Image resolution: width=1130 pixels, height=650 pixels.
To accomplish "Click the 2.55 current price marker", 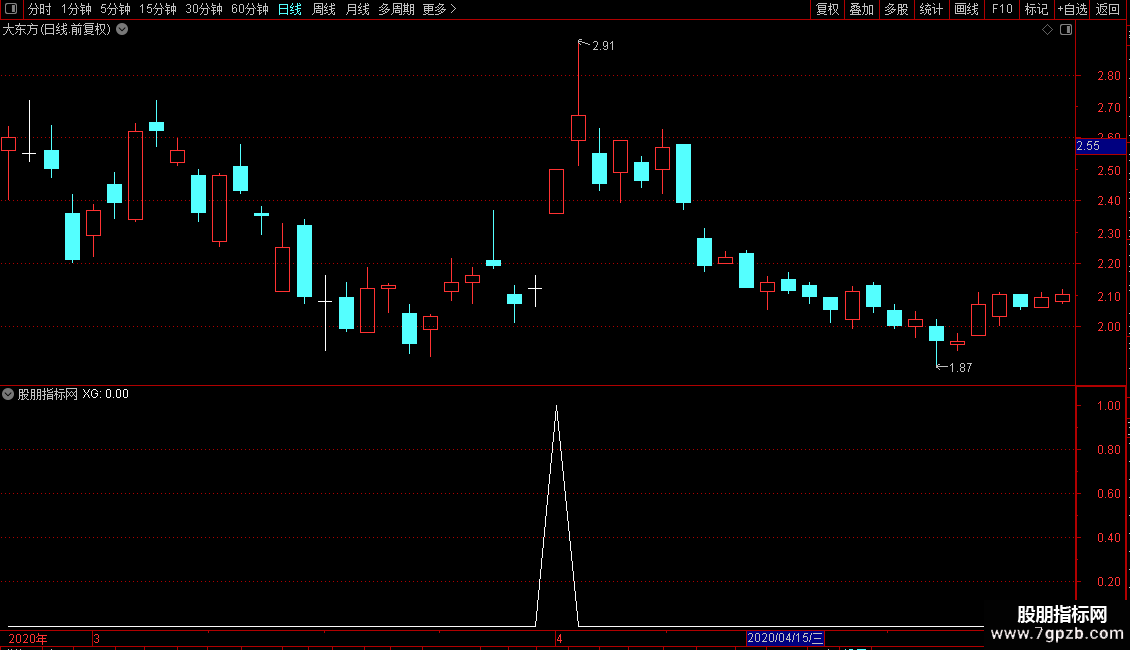I will click(x=1100, y=146).
